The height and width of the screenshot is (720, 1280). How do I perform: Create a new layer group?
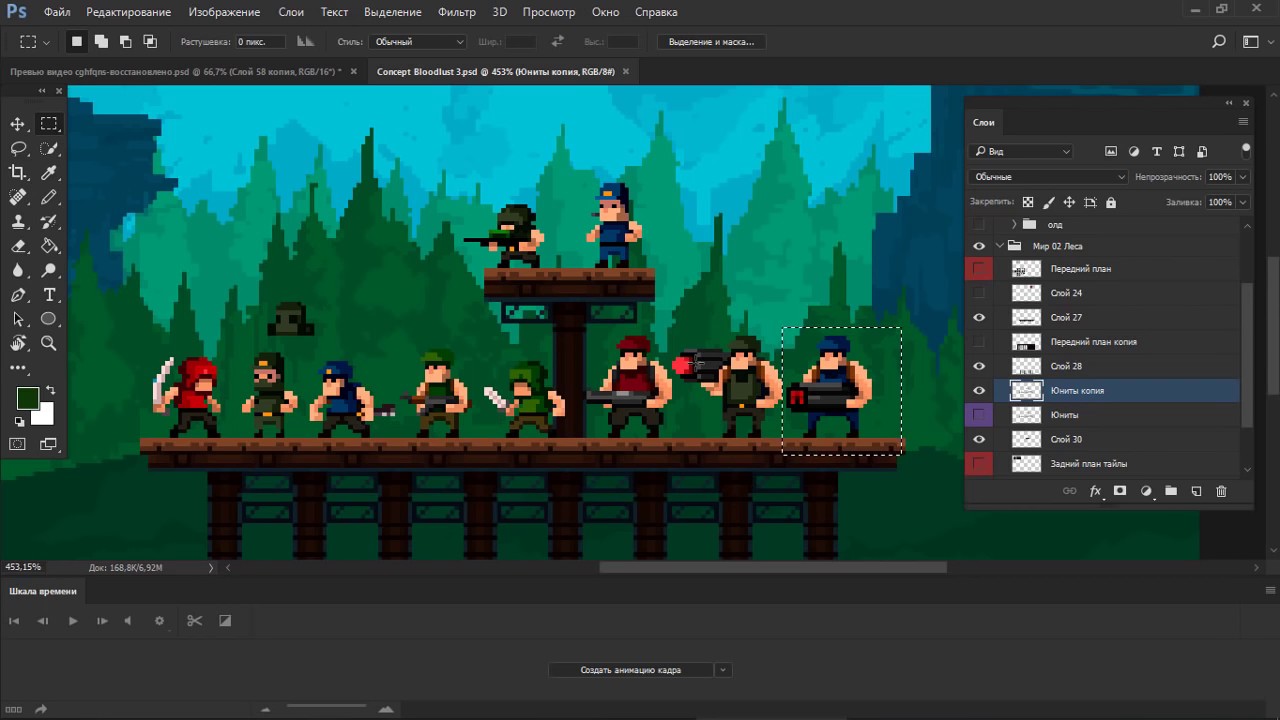1171,491
